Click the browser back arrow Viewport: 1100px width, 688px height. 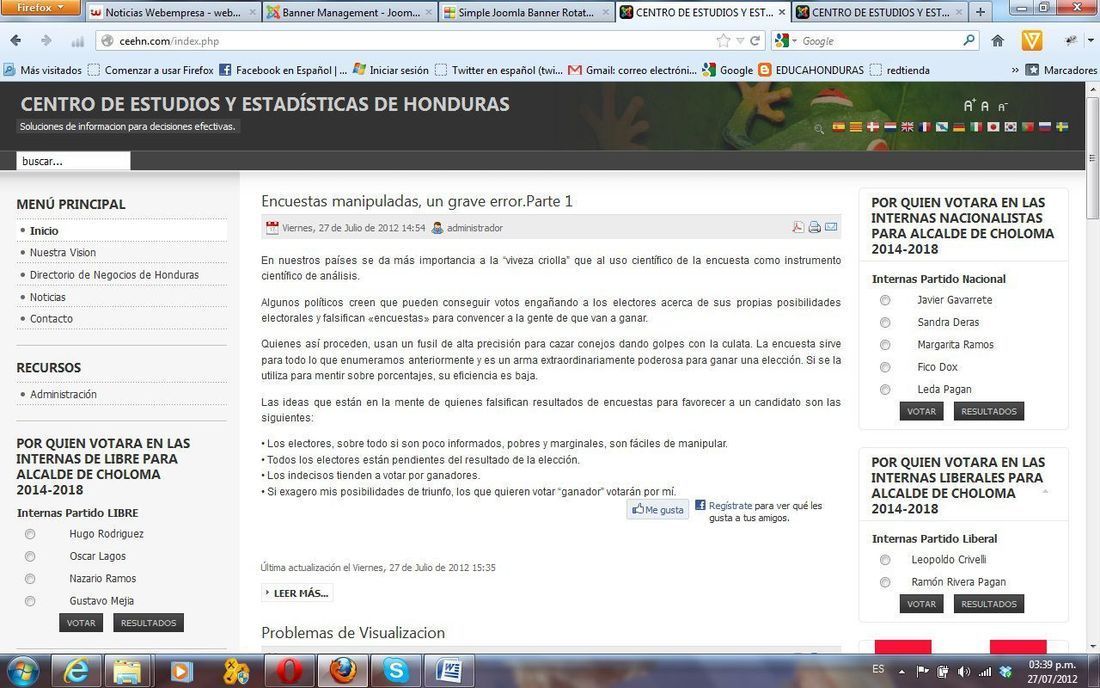click(15, 41)
